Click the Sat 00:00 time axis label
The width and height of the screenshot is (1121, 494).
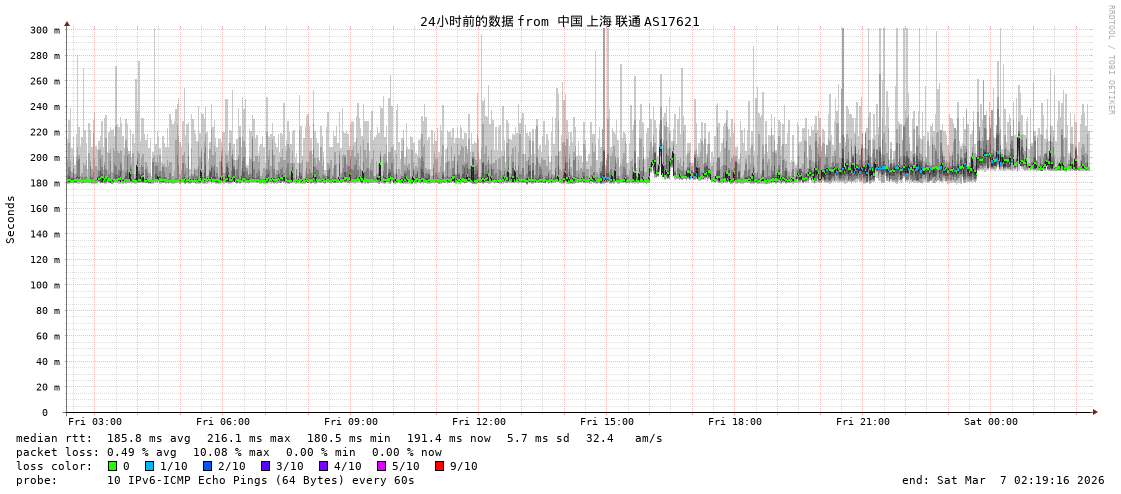coord(991,422)
